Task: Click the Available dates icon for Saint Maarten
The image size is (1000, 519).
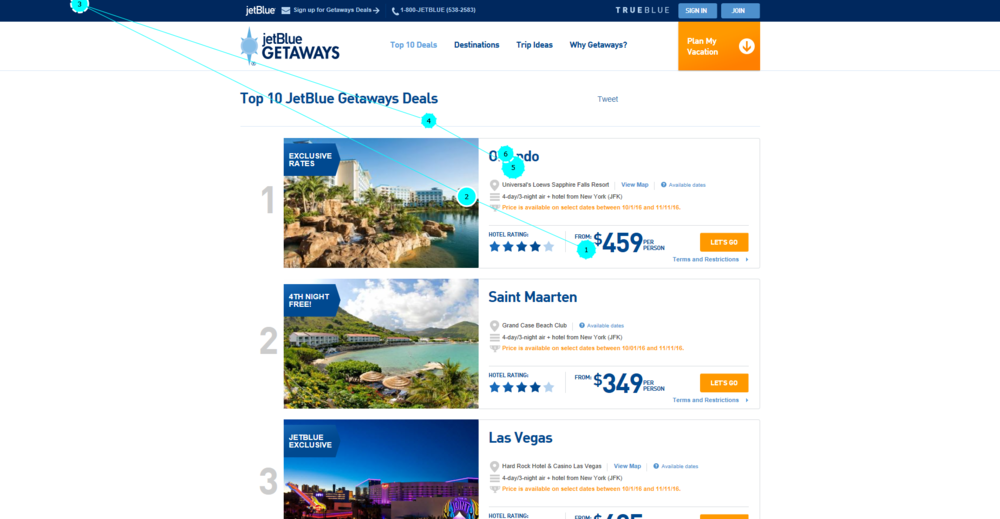Action: 582,326
